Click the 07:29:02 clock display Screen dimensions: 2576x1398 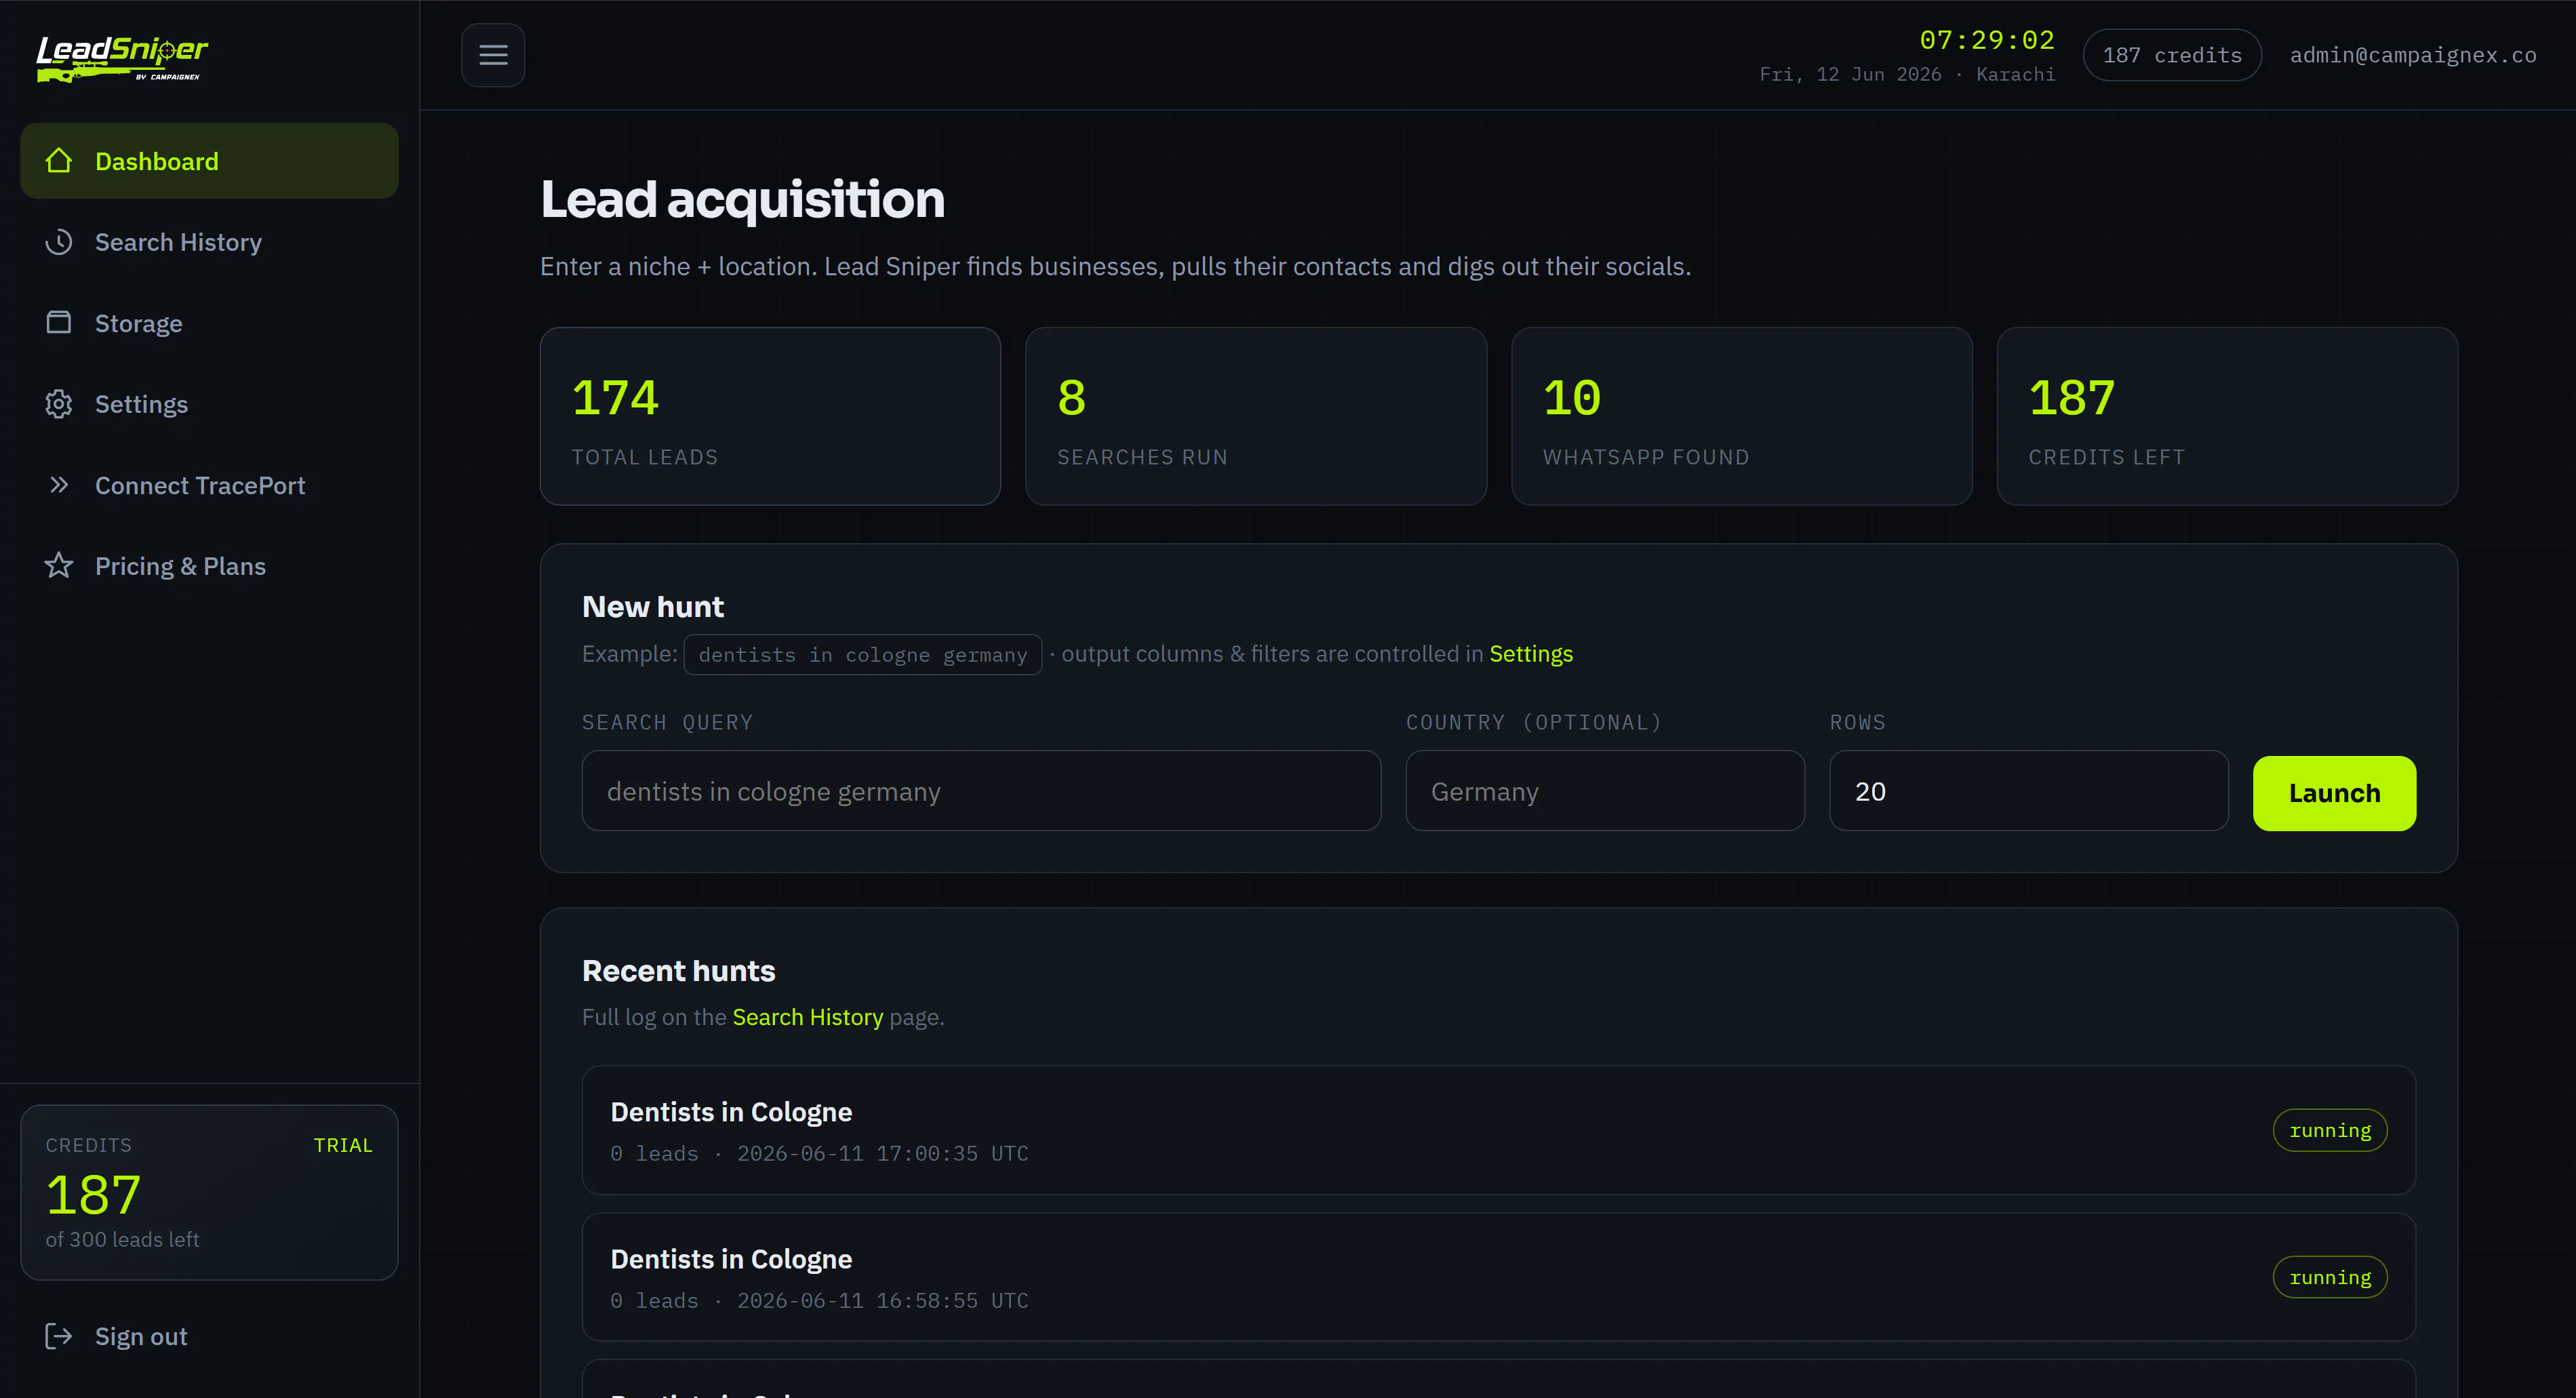(x=1987, y=40)
